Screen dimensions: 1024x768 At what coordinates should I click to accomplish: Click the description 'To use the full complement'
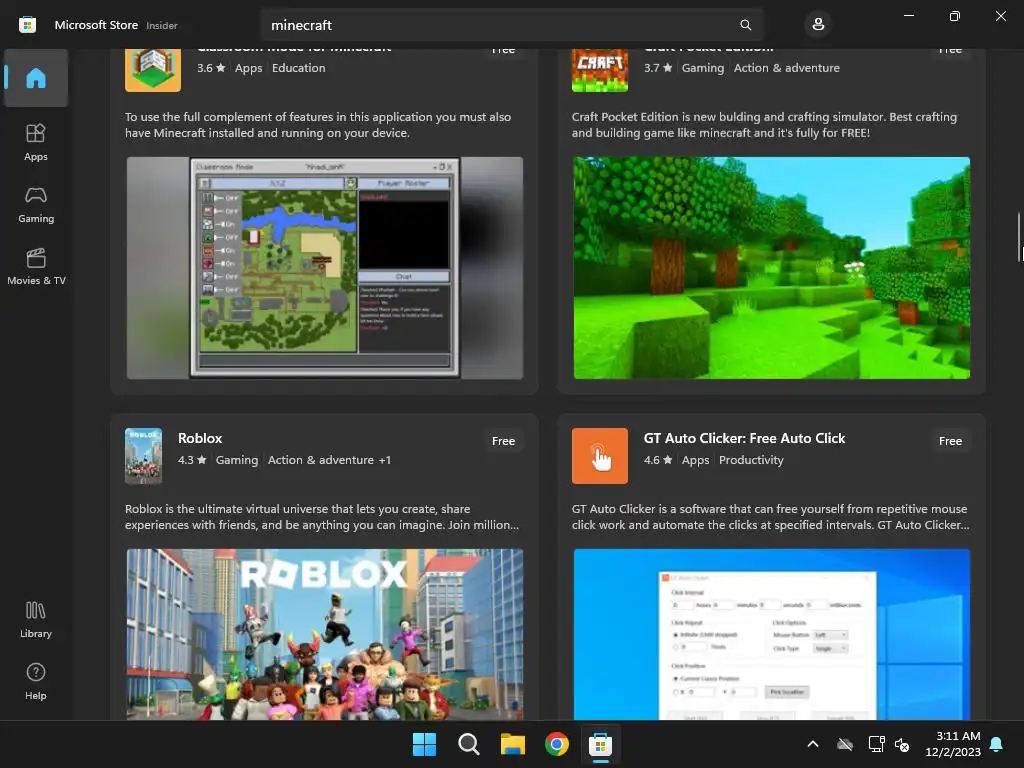pos(318,125)
